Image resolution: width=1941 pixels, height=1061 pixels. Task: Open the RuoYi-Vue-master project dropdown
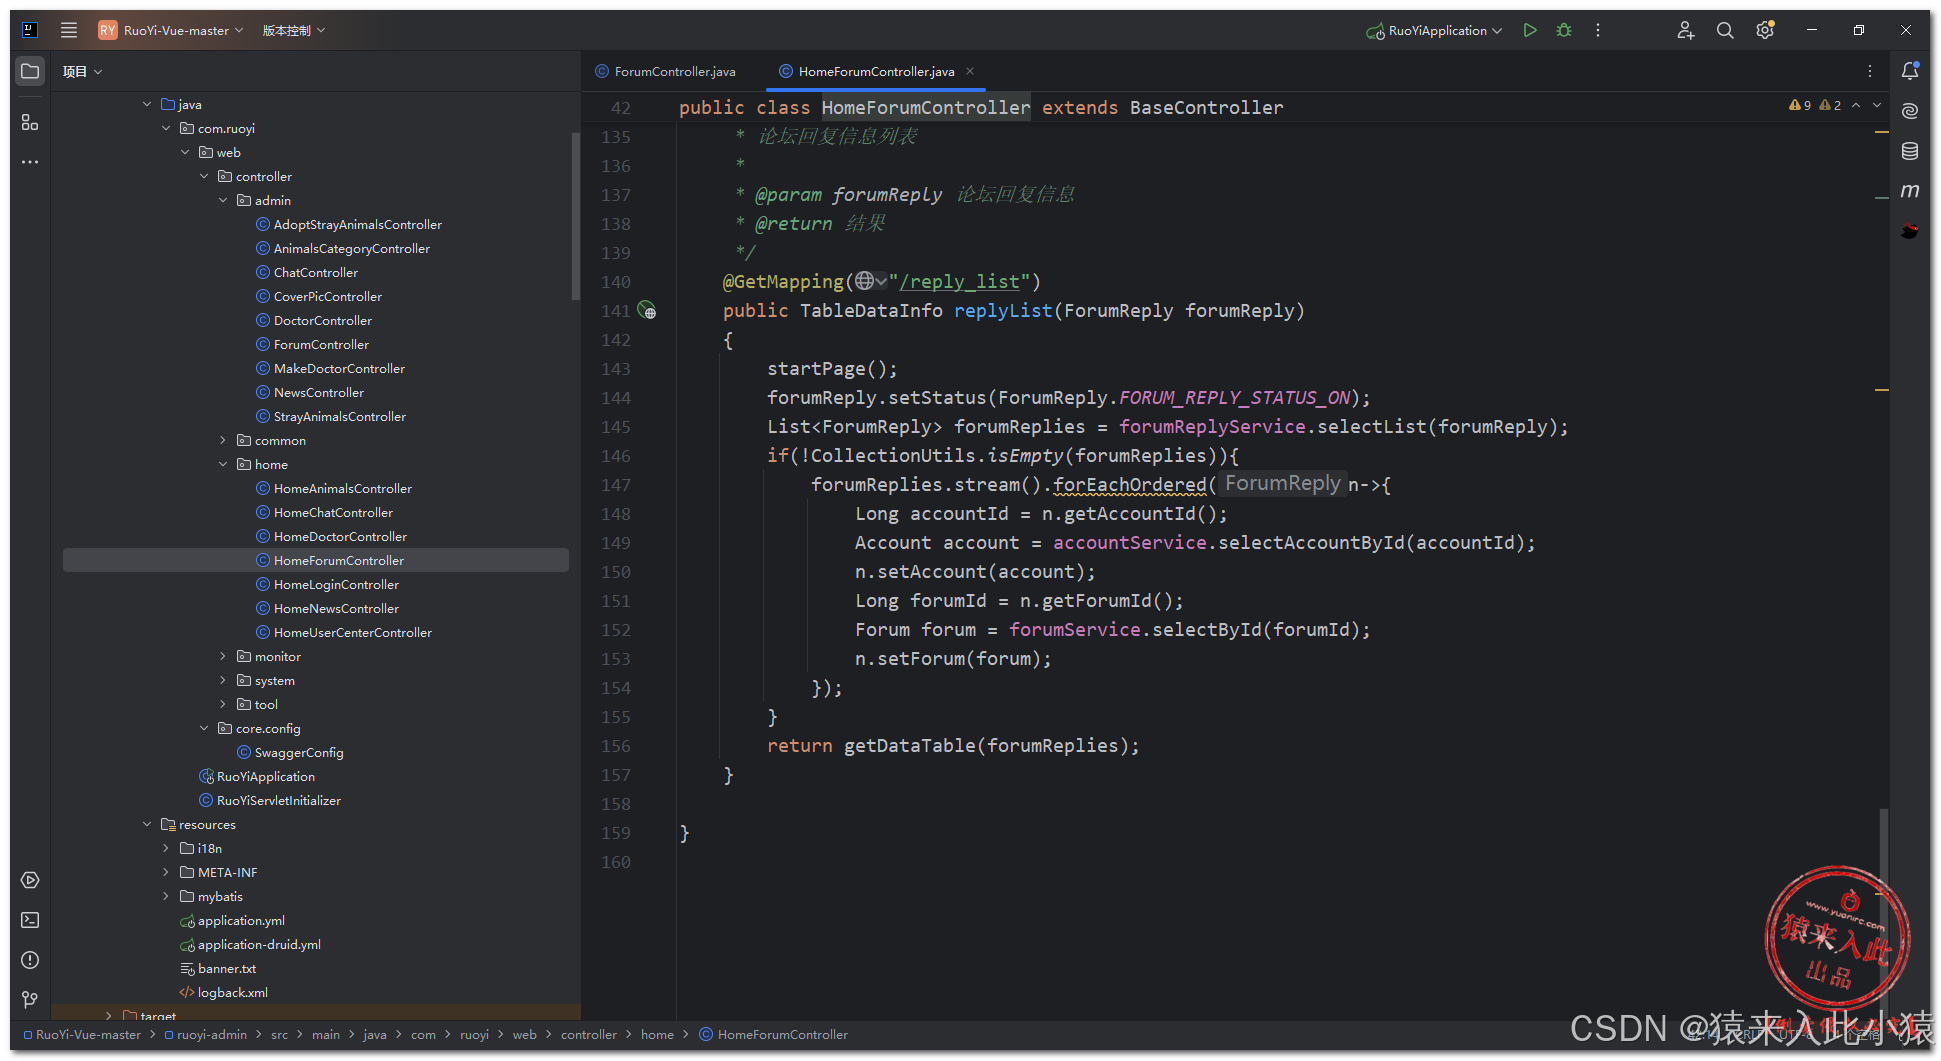pyautogui.click(x=171, y=30)
